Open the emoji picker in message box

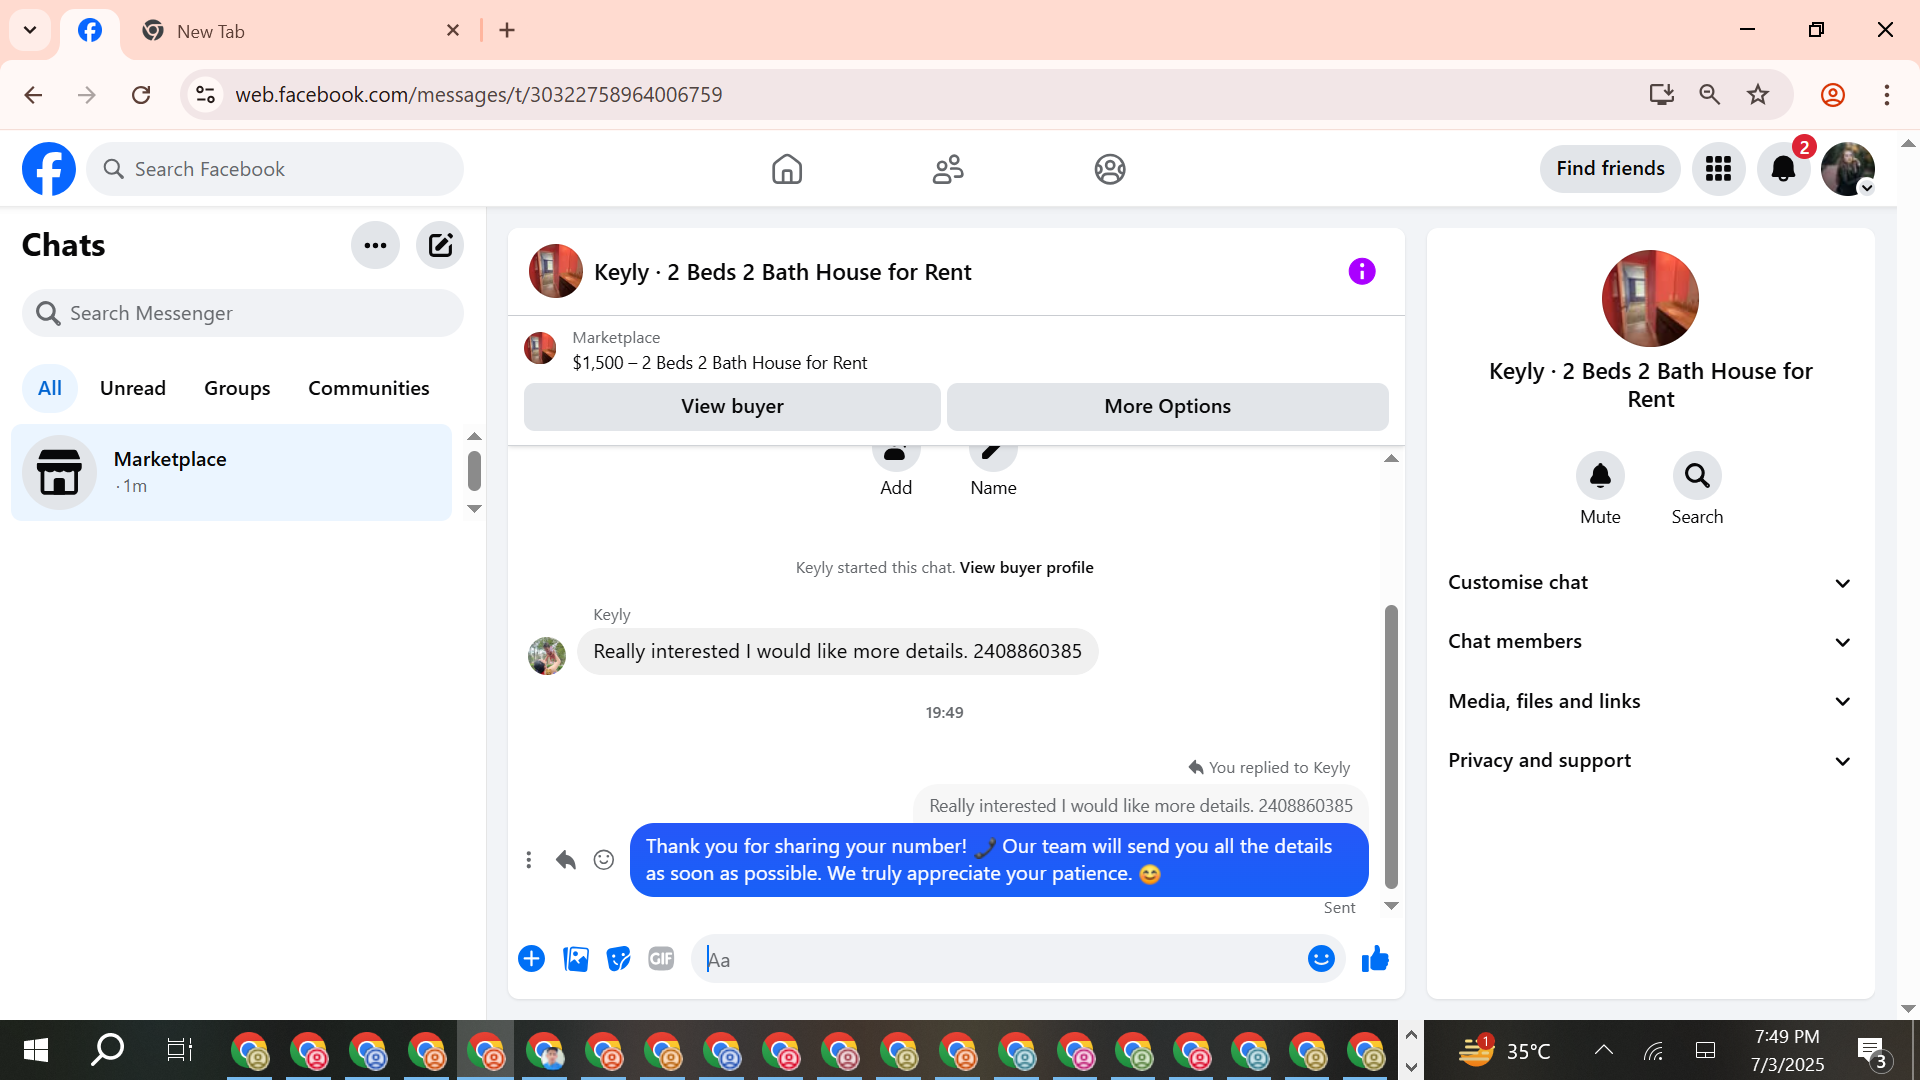pyautogui.click(x=1321, y=959)
